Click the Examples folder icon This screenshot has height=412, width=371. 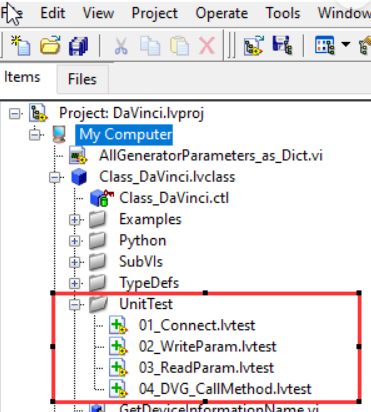98,219
